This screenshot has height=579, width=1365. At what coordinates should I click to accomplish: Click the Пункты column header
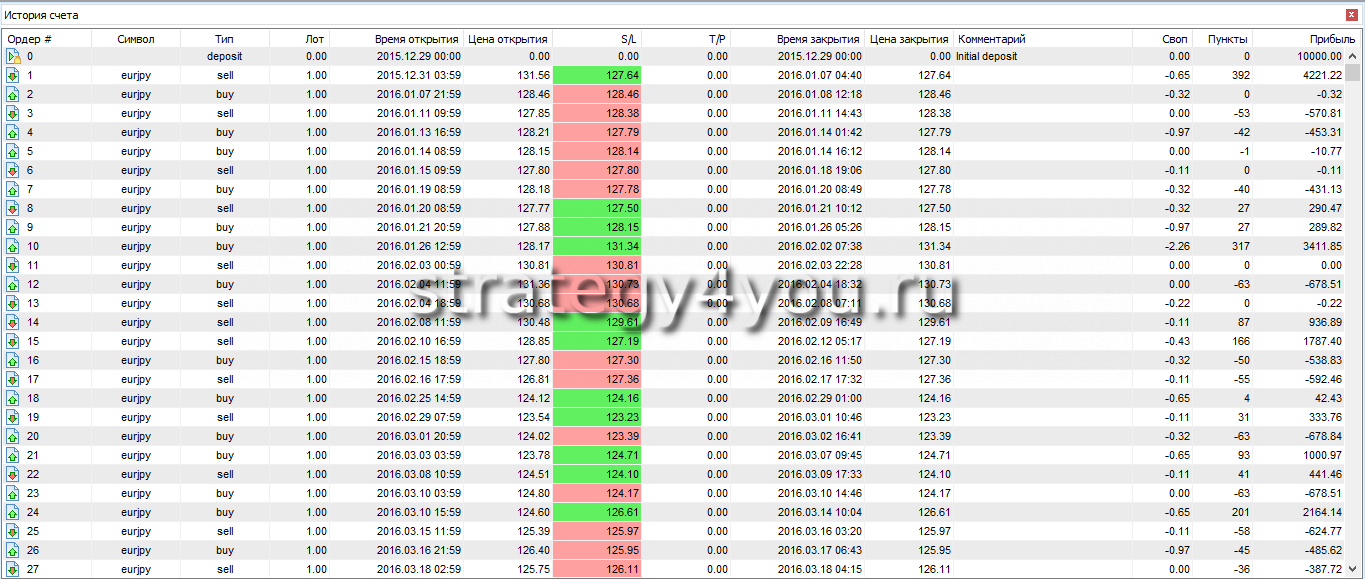(x=1225, y=39)
